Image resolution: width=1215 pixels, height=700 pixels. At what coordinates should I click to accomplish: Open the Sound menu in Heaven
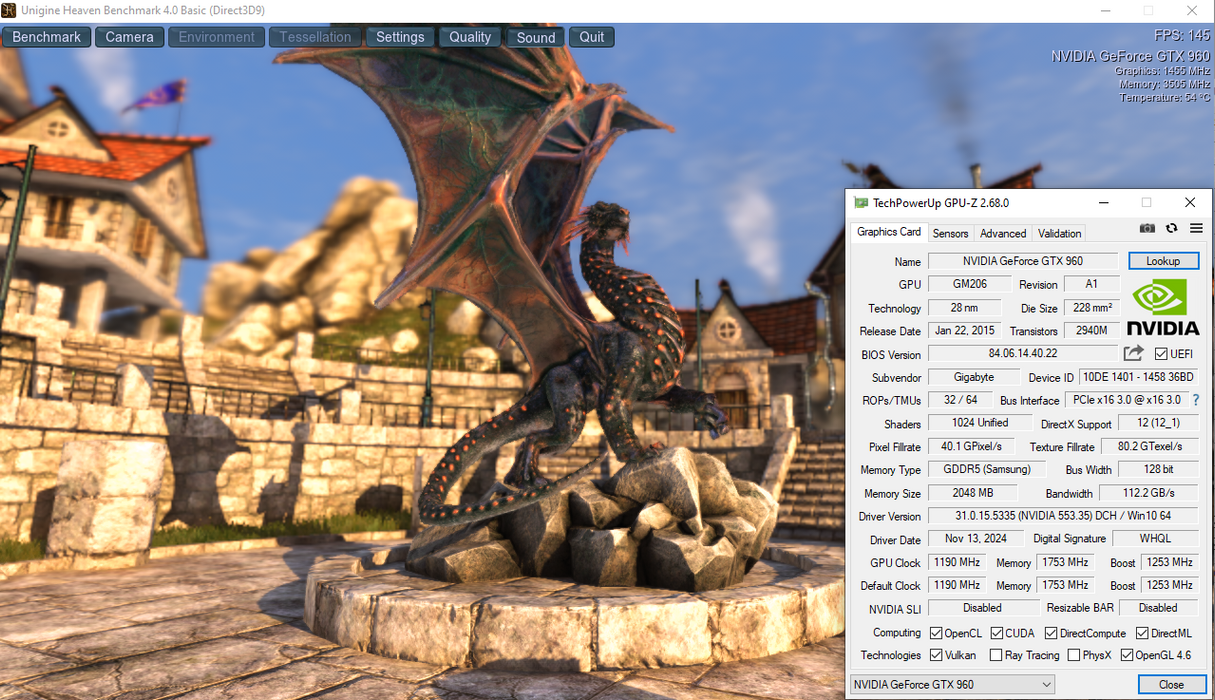[x=536, y=37]
